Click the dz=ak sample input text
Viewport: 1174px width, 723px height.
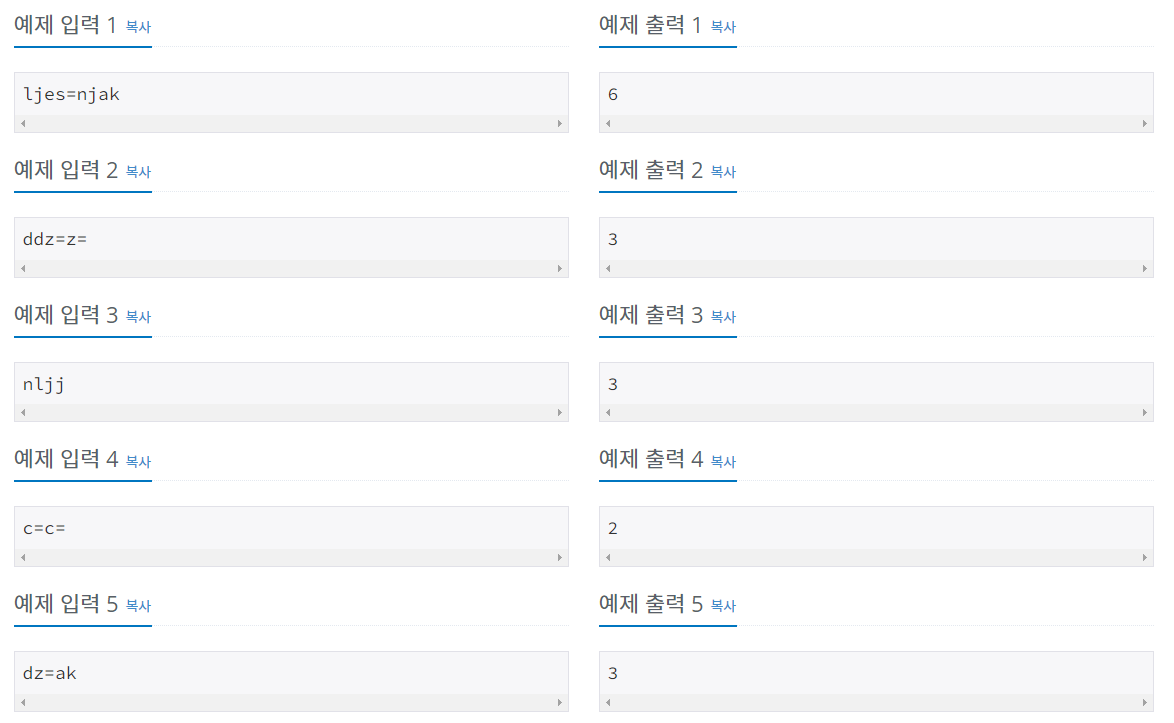point(50,673)
